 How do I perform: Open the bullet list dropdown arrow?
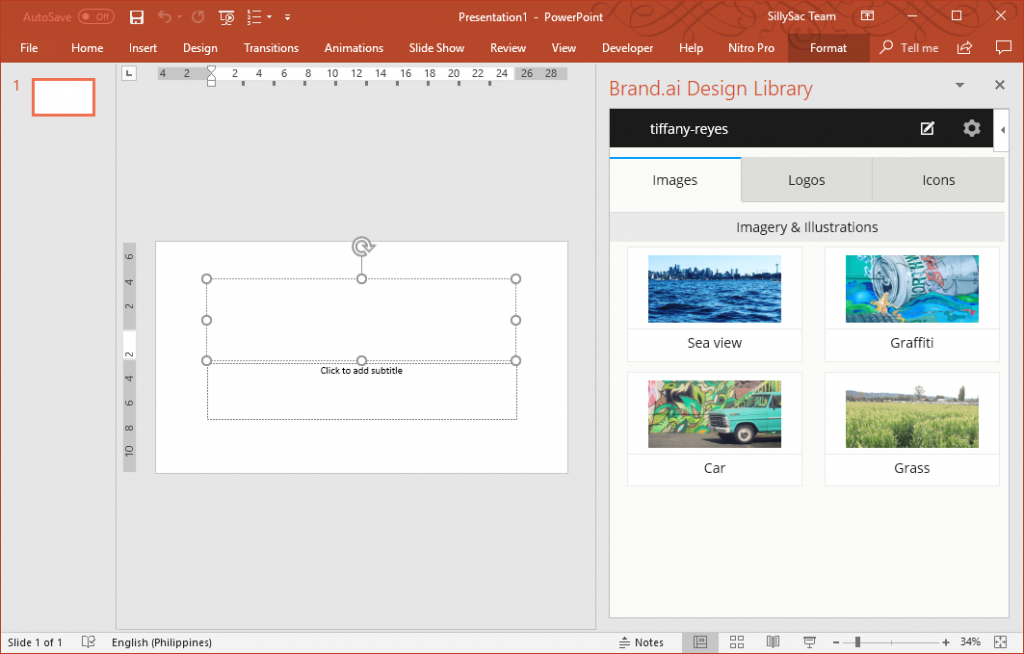point(268,17)
